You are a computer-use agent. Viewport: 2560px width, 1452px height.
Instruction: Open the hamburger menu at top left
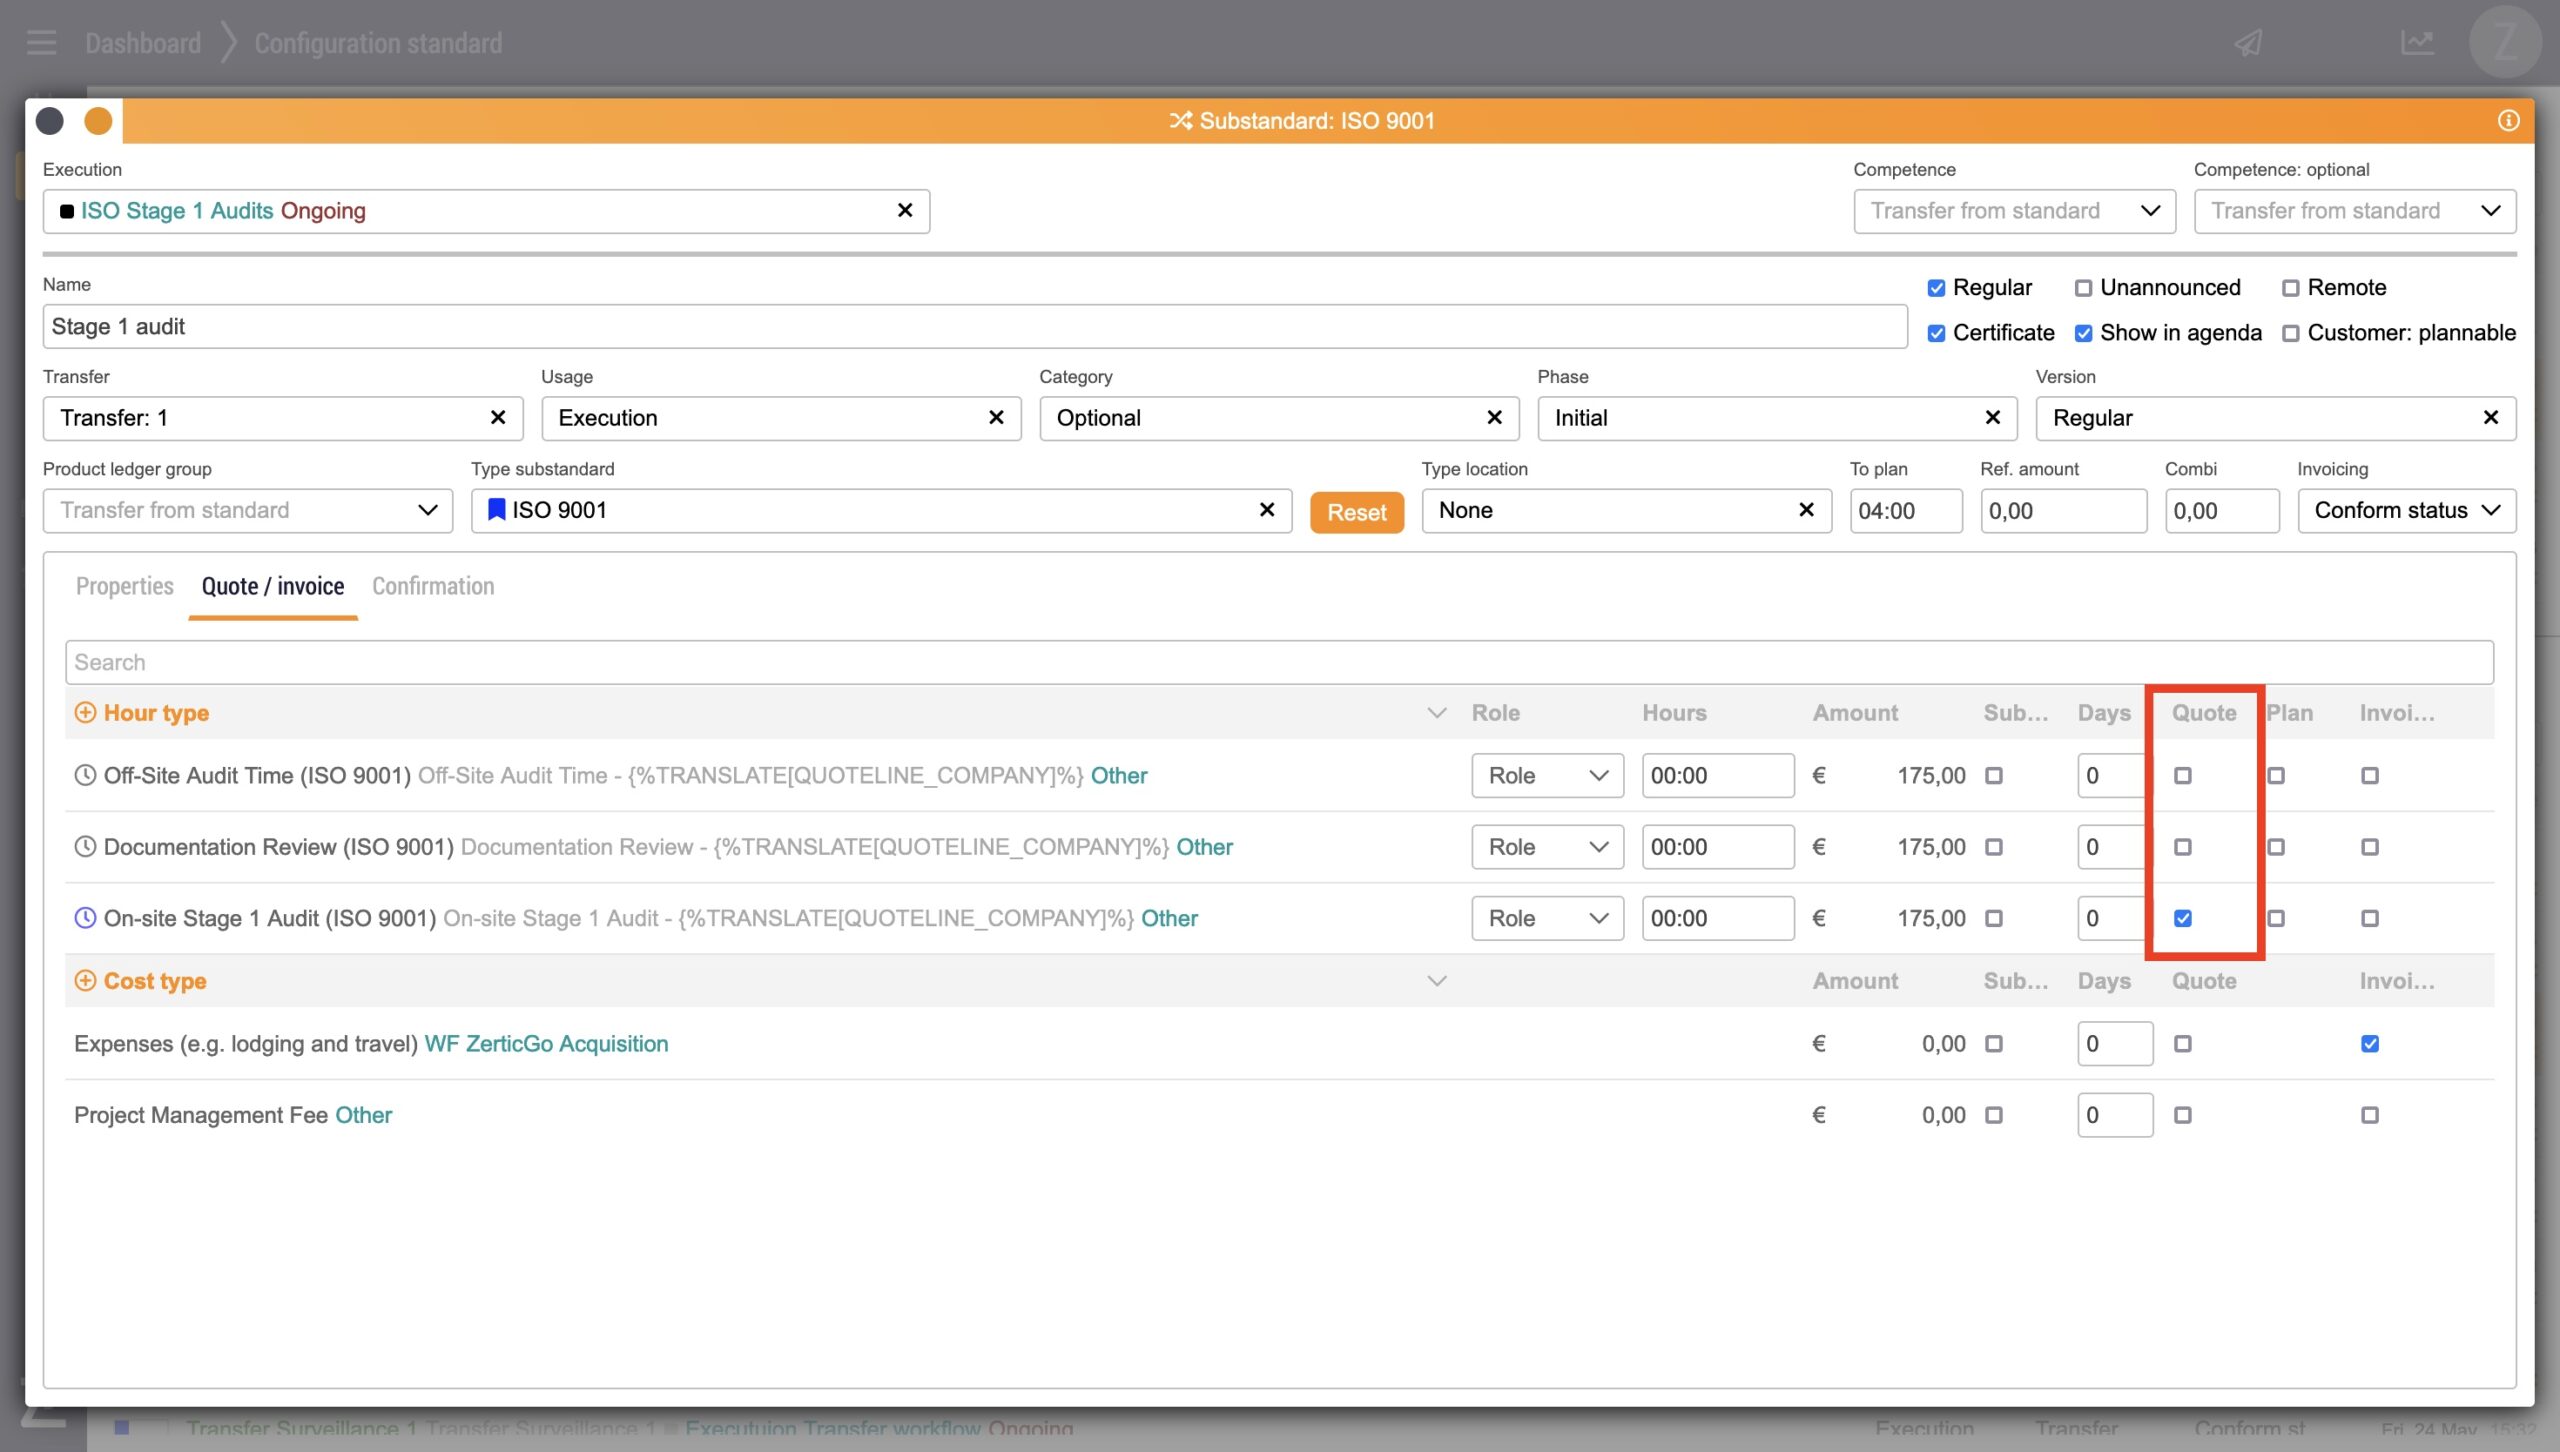[41, 43]
